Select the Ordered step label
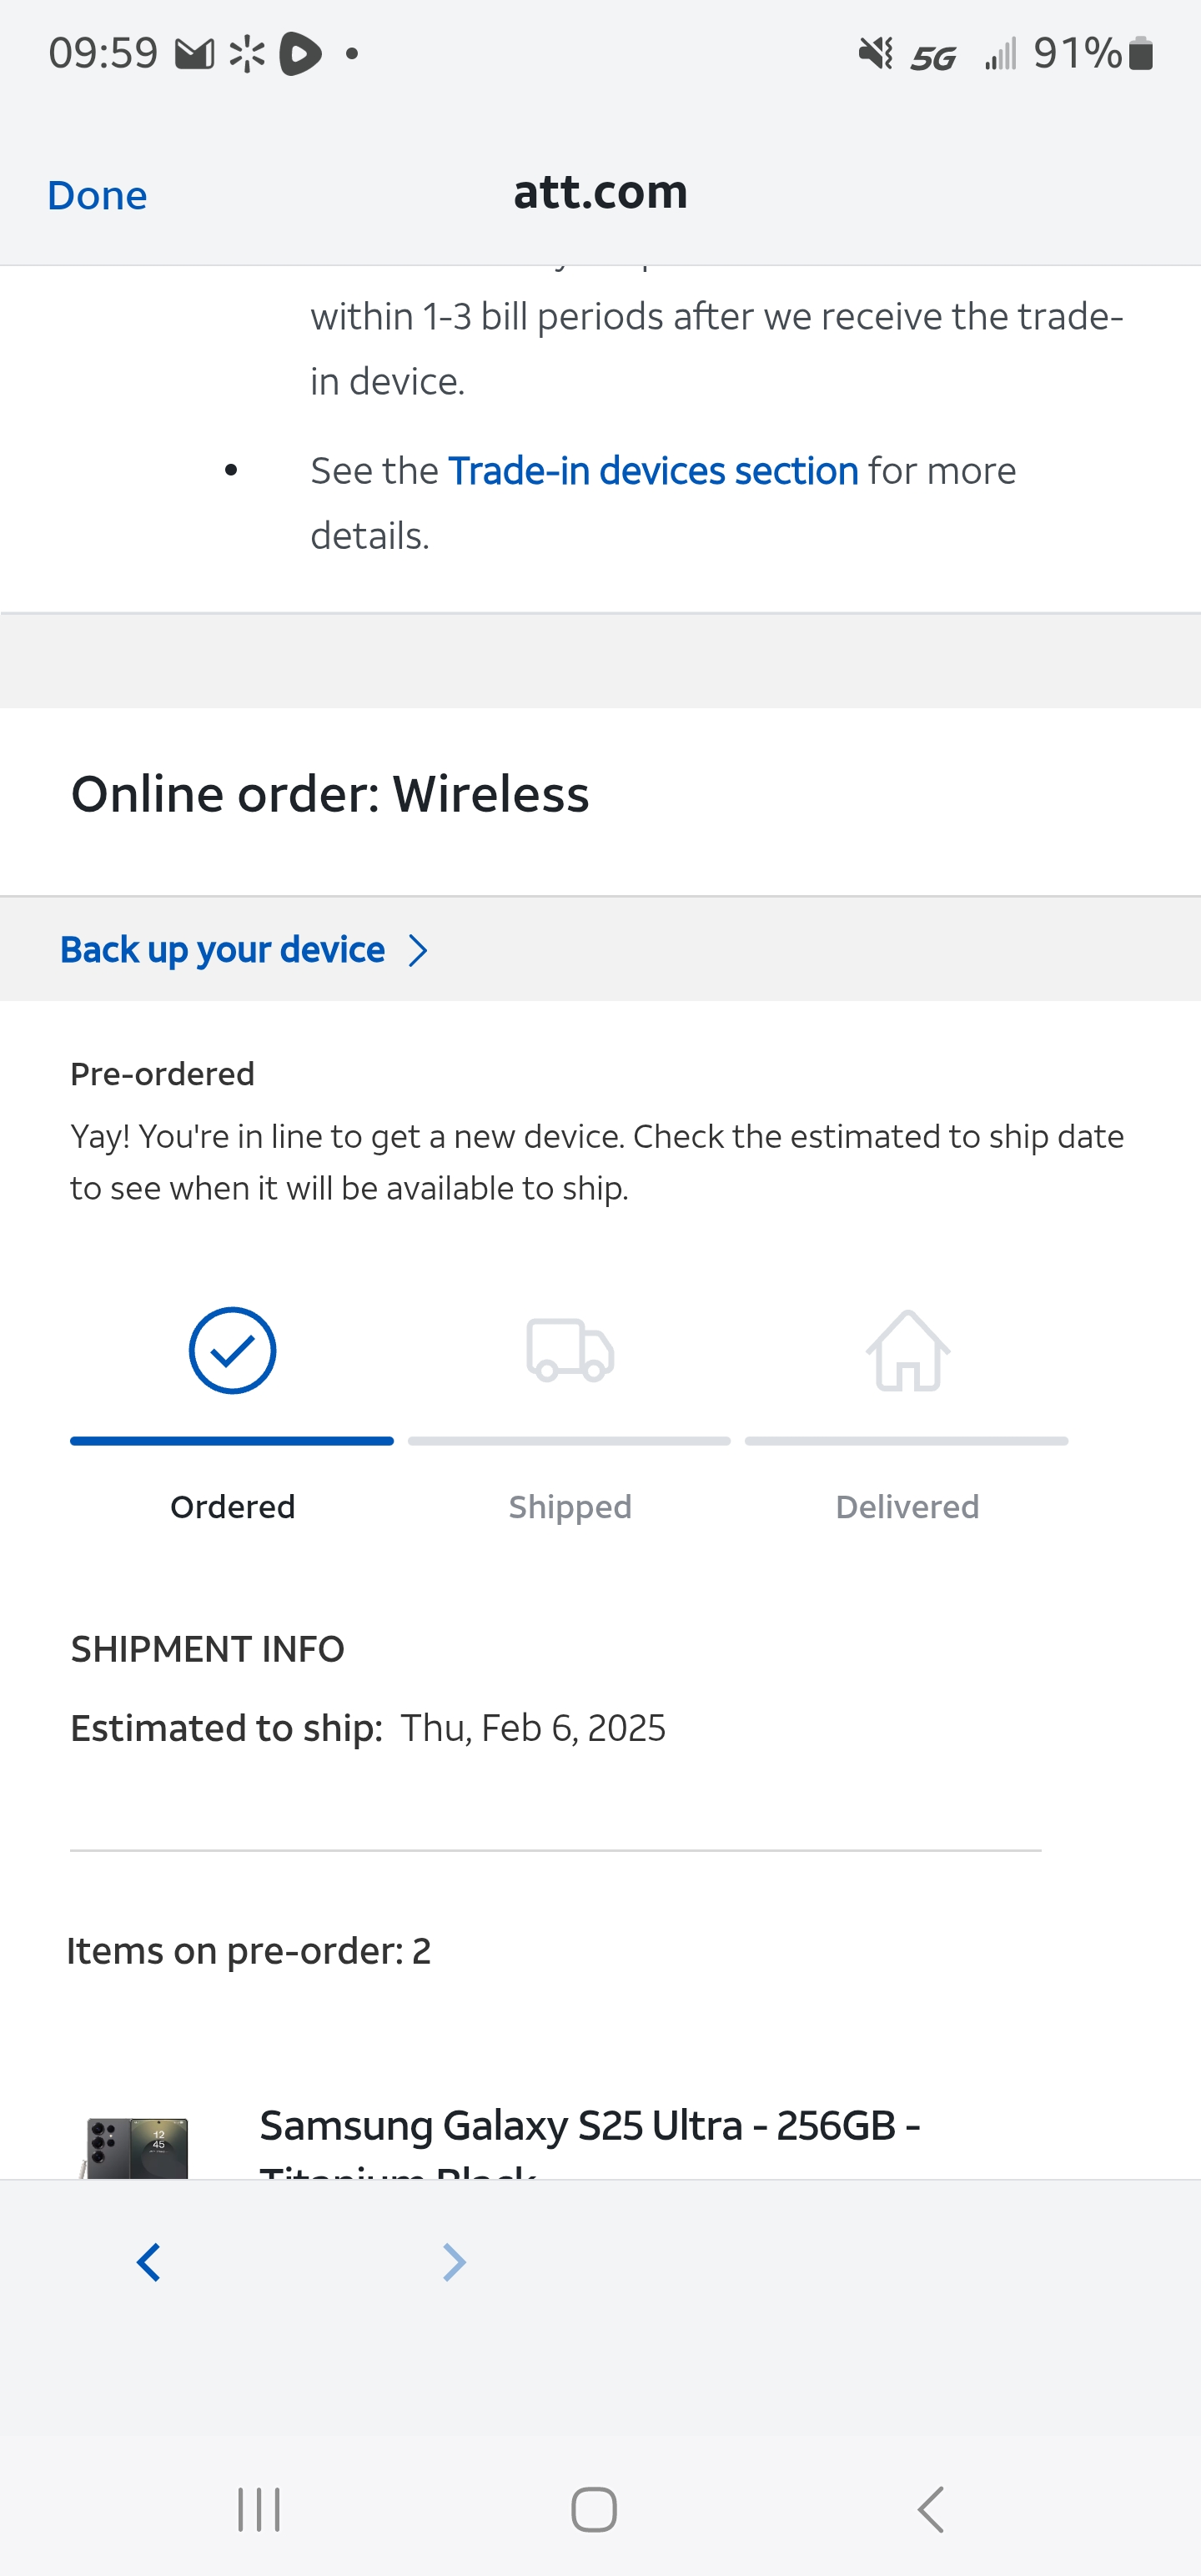The height and width of the screenshot is (2576, 1201). click(232, 1507)
